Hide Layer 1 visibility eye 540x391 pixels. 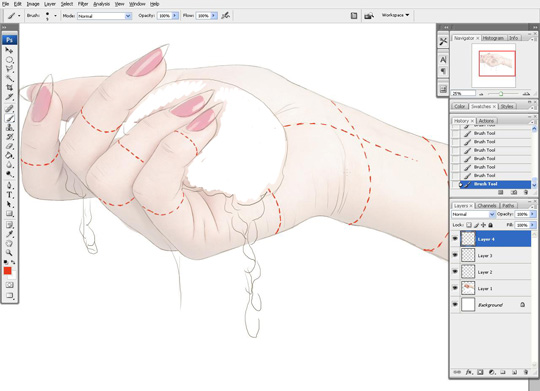click(x=455, y=288)
